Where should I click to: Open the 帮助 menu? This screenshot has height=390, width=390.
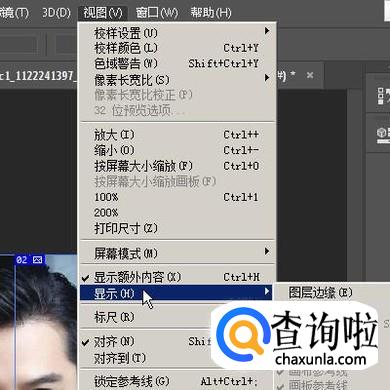click(x=211, y=13)
